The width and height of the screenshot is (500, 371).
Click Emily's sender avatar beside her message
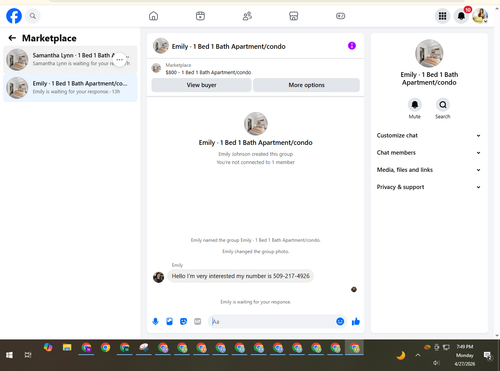[x=158, y=277]
